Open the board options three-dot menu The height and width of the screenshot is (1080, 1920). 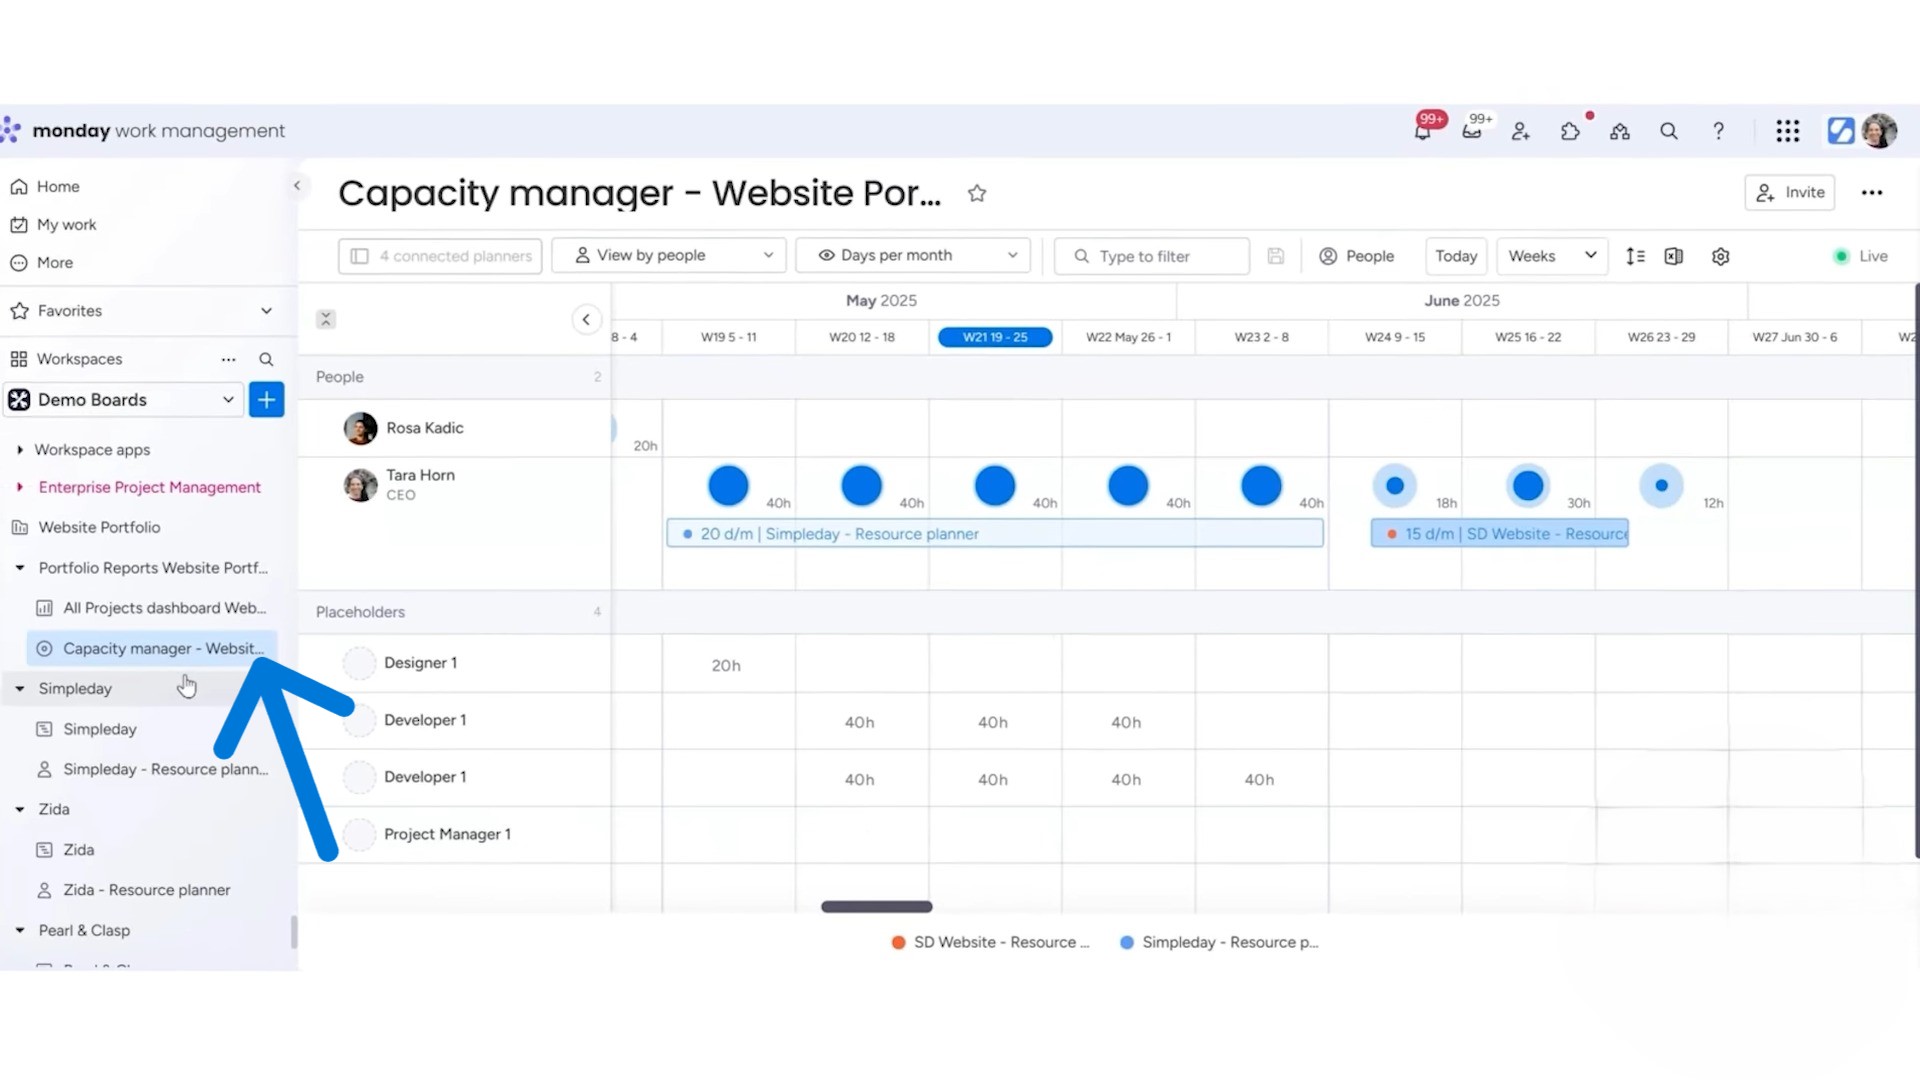click(1872, 193)
